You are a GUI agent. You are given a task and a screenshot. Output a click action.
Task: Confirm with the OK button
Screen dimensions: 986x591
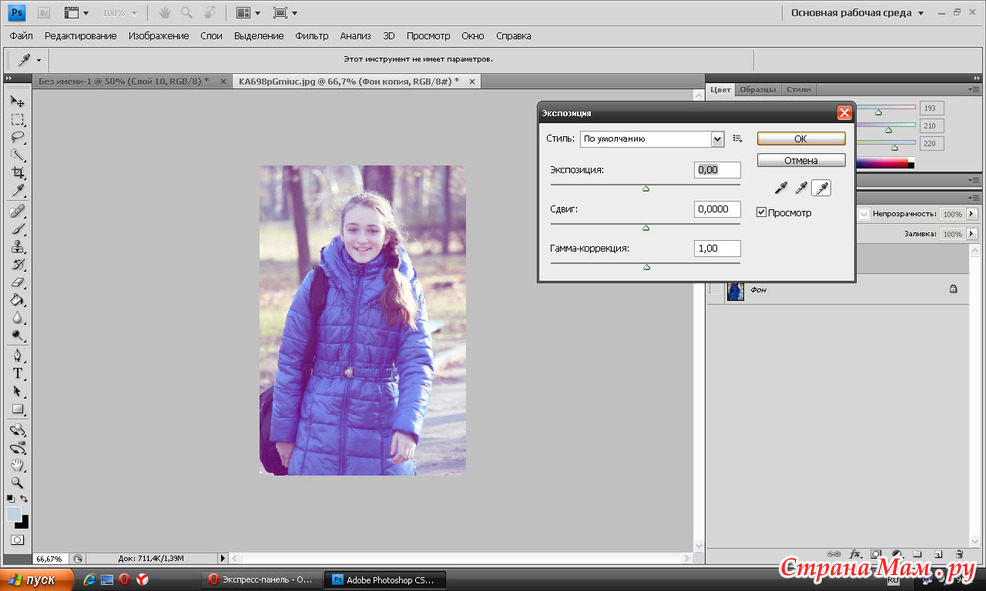(800, 139)
